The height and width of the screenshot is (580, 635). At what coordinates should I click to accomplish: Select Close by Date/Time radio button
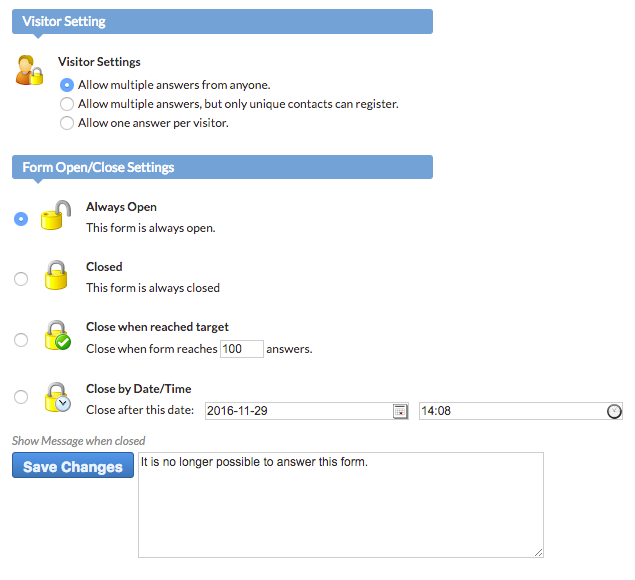click(x=21, y=397)
